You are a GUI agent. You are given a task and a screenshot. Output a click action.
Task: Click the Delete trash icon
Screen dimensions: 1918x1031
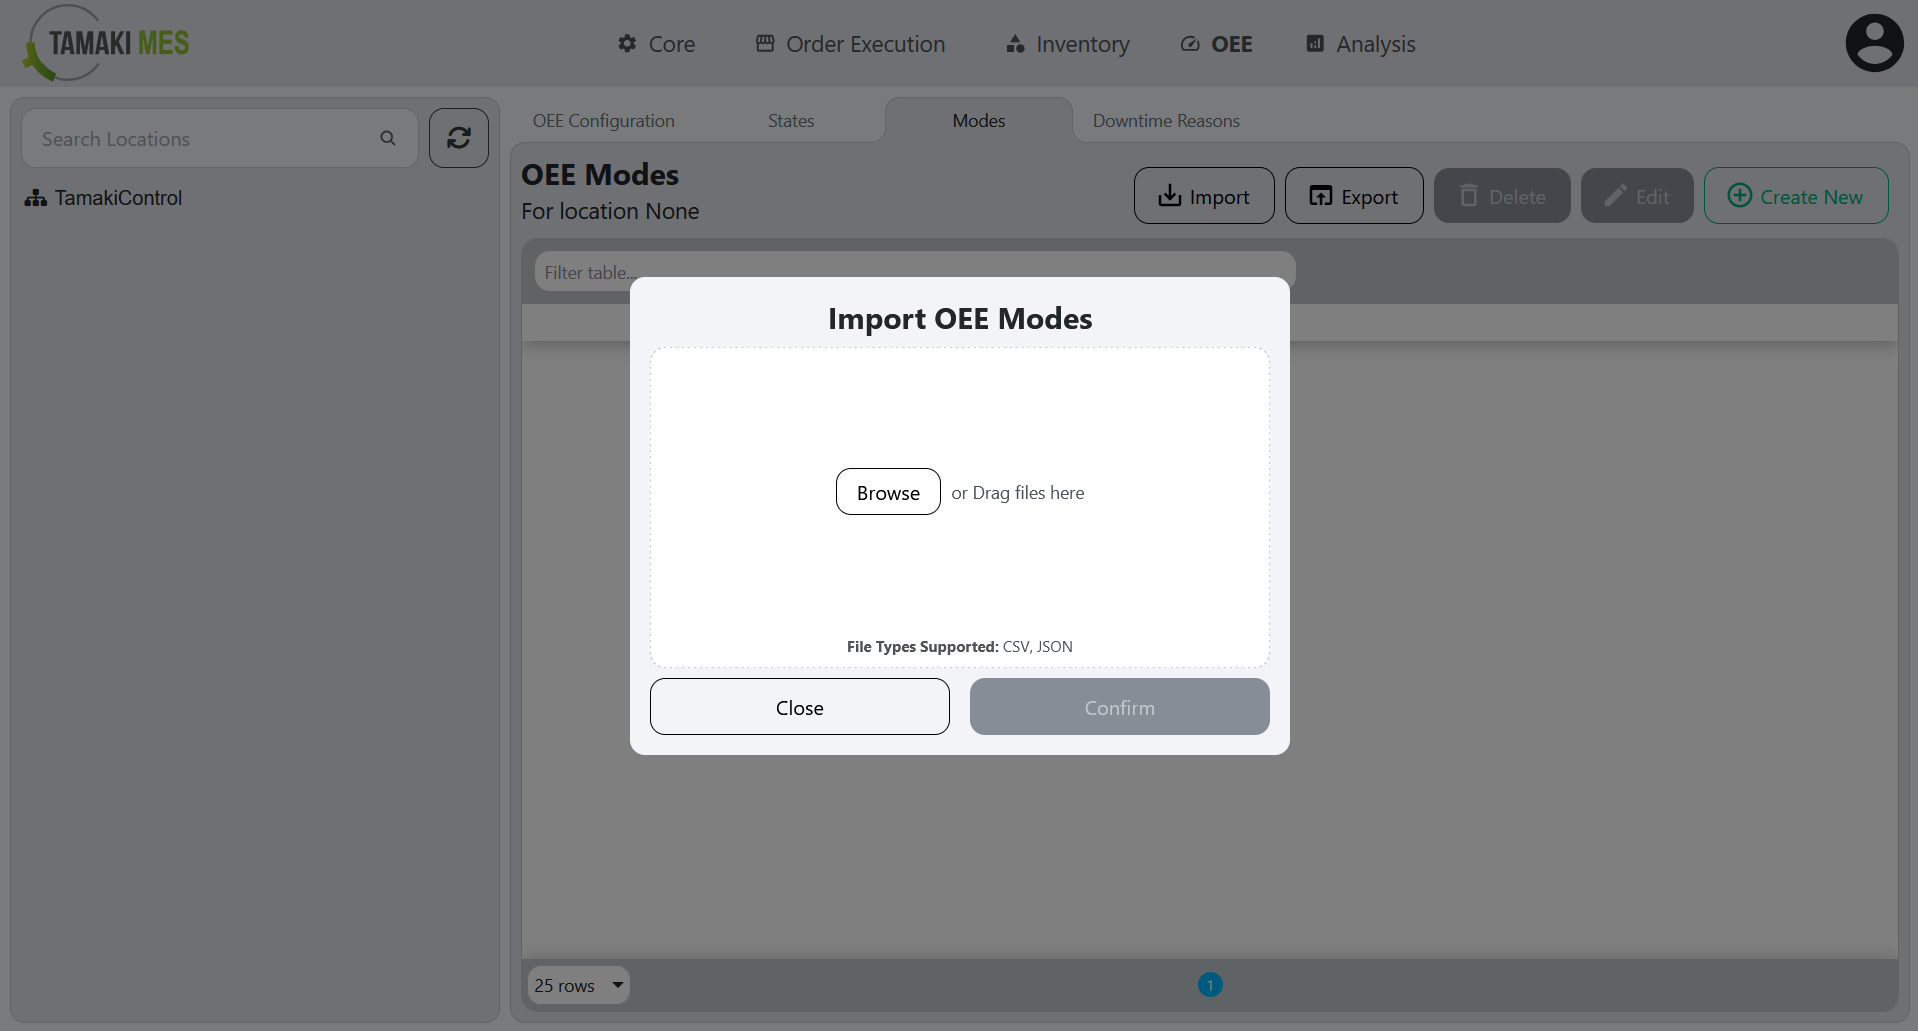pyautogui.click(x=1469, y=196)
